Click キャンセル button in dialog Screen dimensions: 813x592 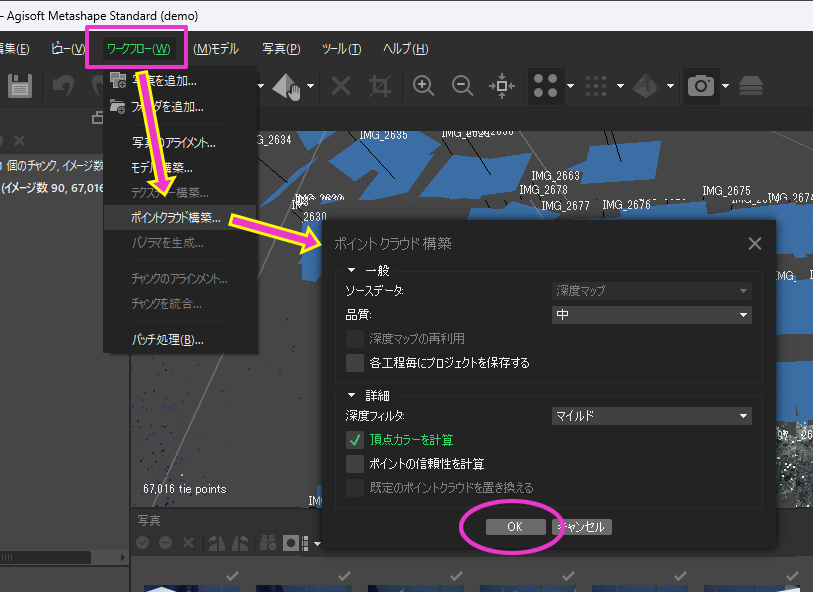coord(582,527)
